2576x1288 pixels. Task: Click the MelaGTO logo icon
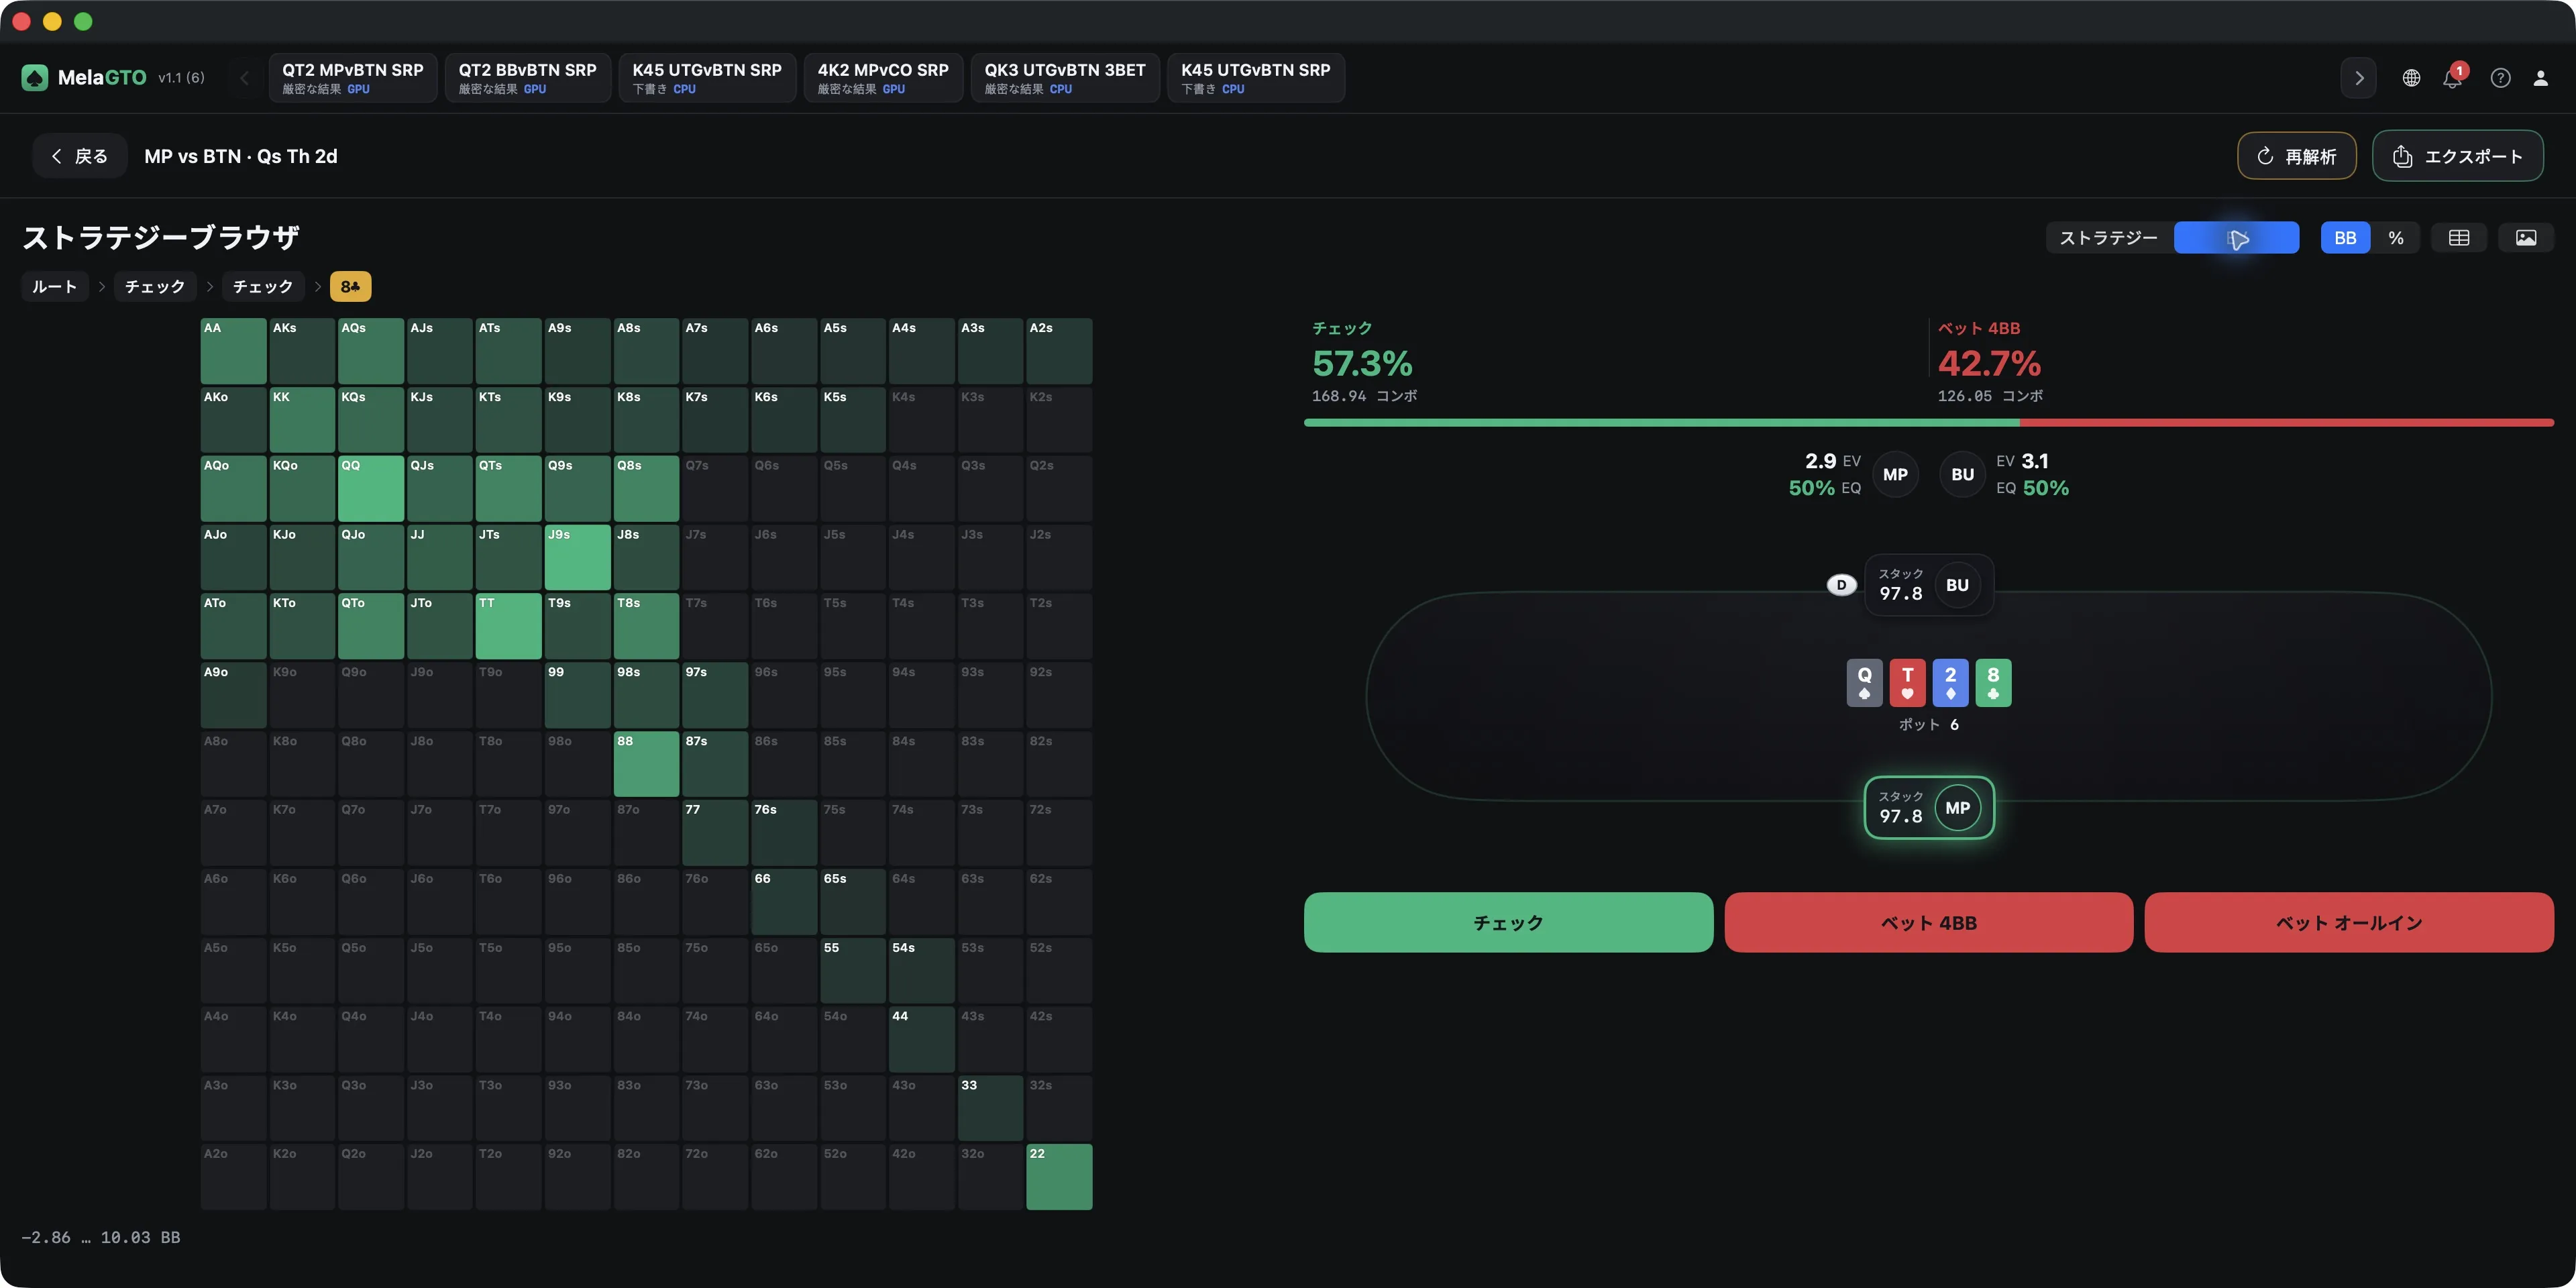click(35, 77)
